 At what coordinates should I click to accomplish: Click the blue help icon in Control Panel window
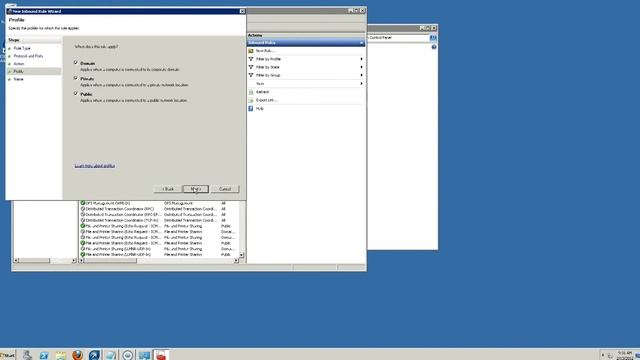tap(434, 47)
